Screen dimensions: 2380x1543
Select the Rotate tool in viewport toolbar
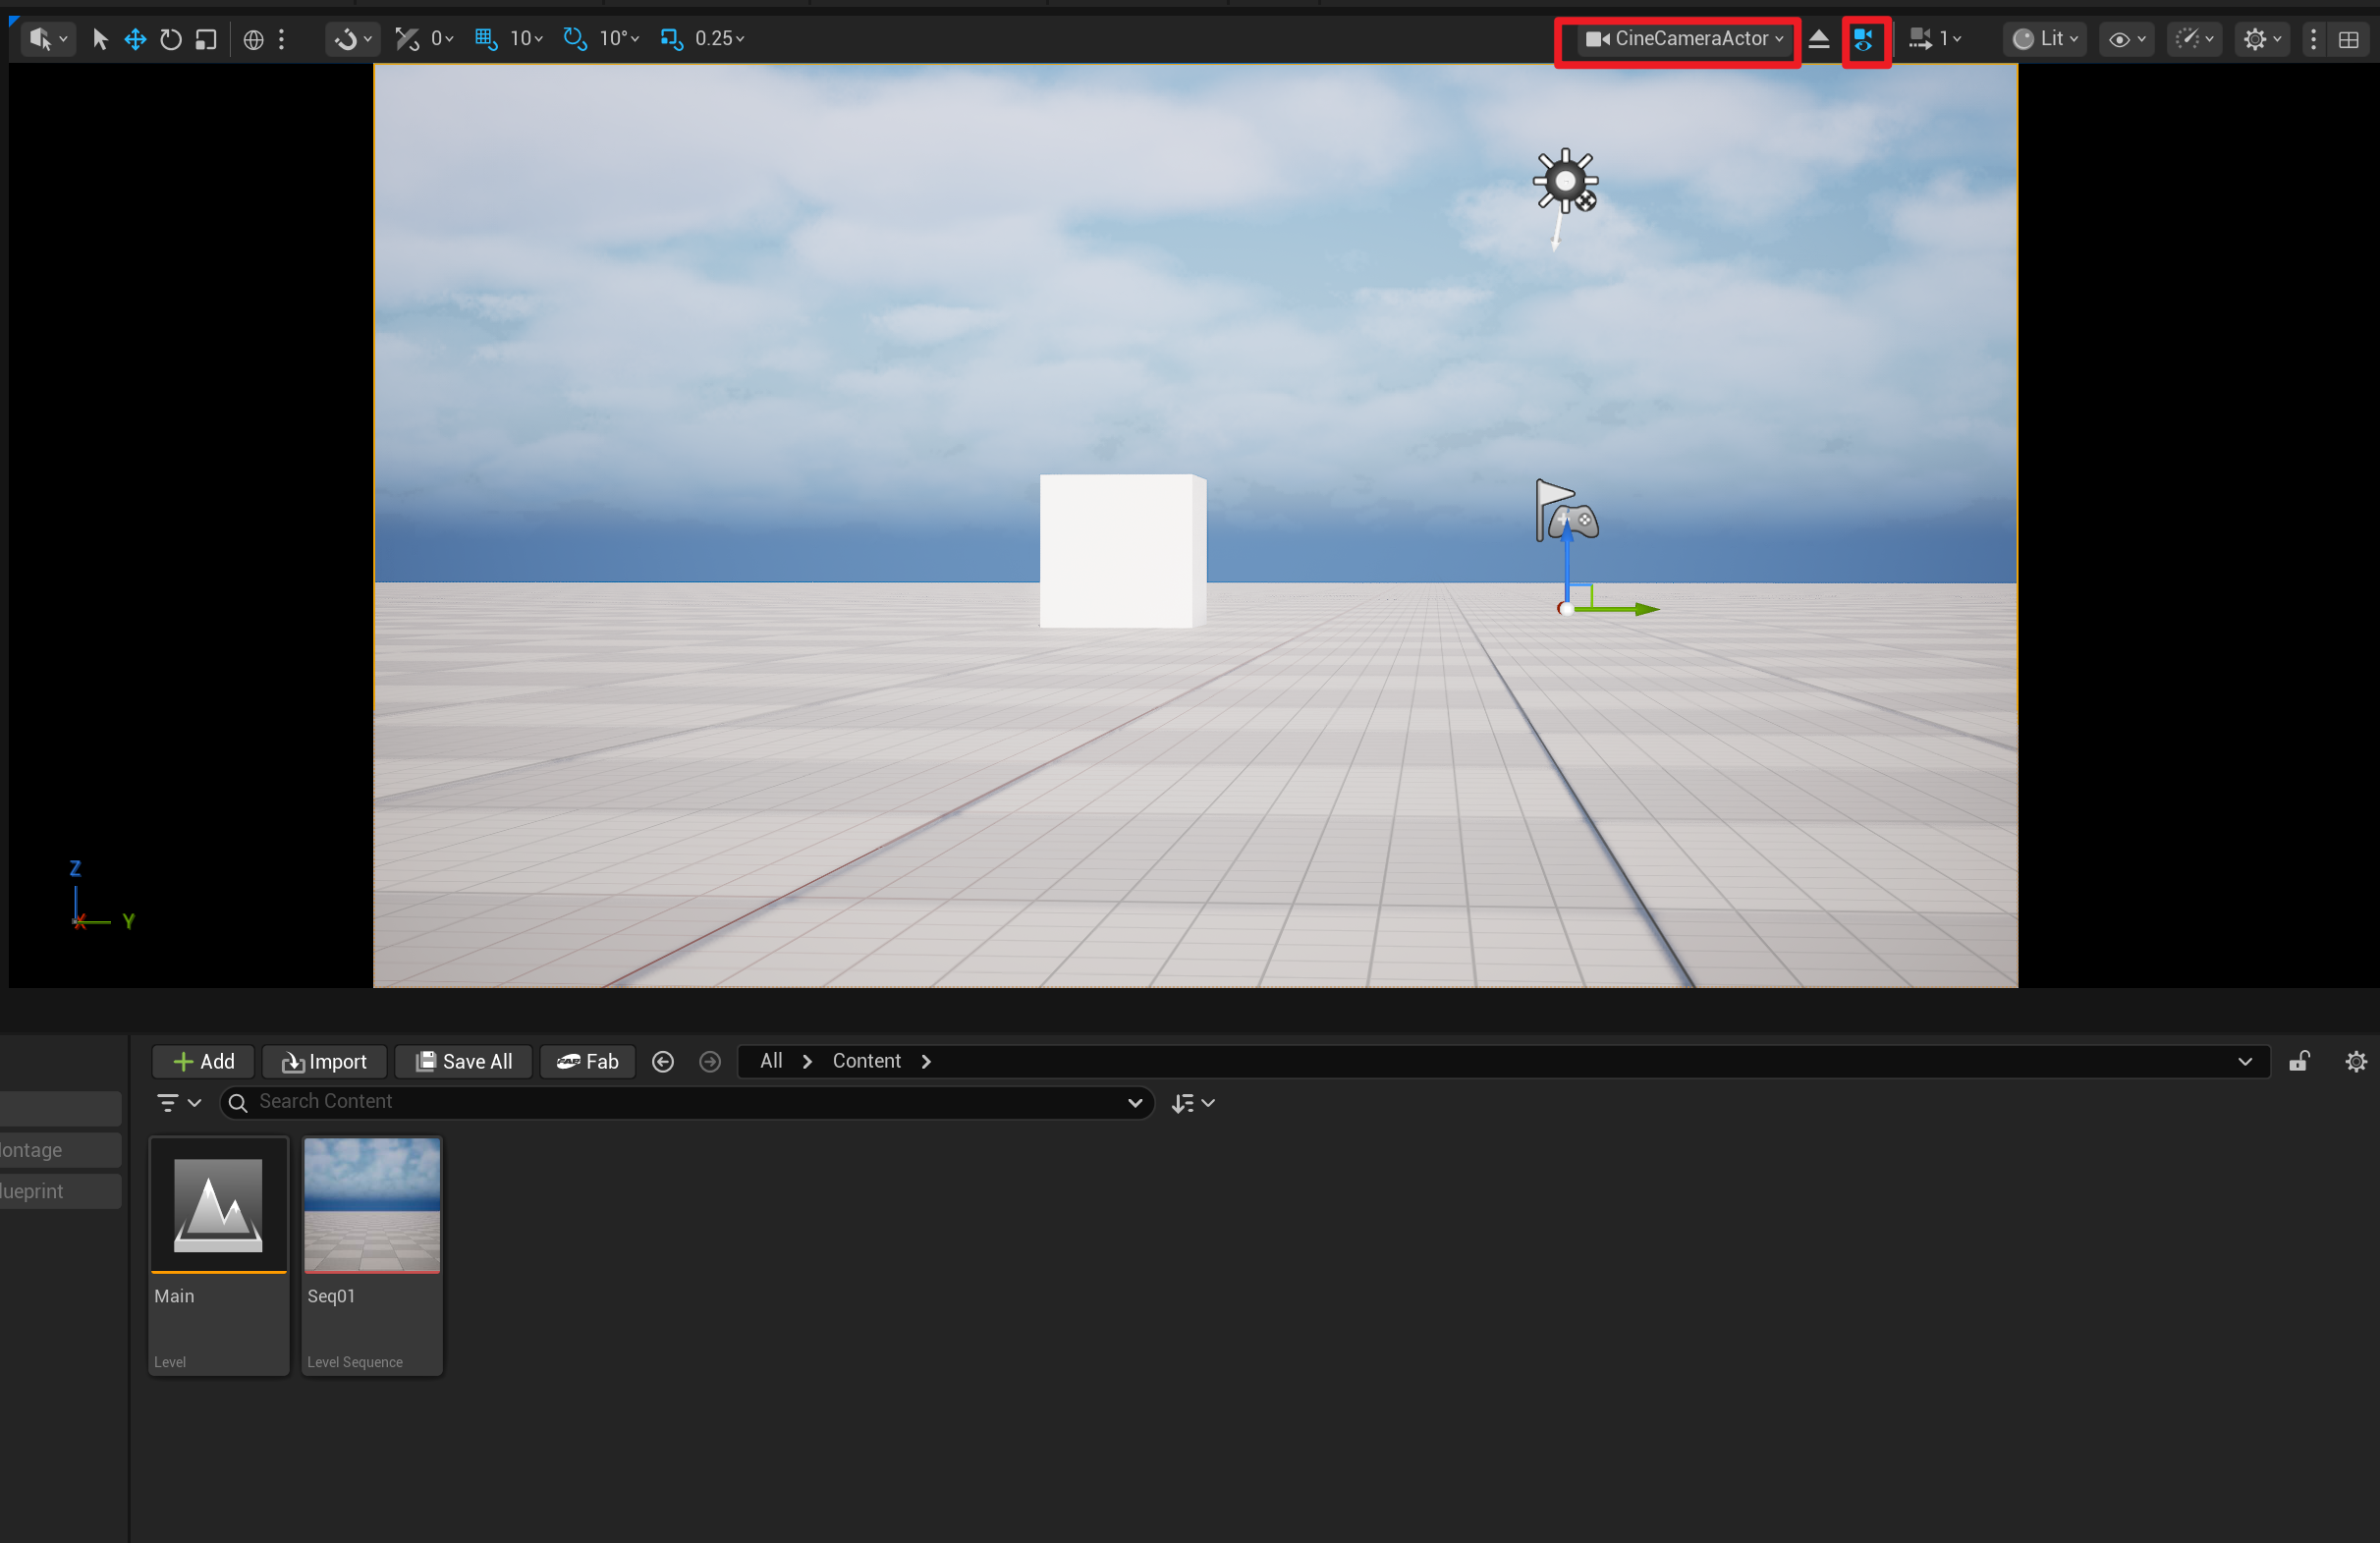[171, 39]
